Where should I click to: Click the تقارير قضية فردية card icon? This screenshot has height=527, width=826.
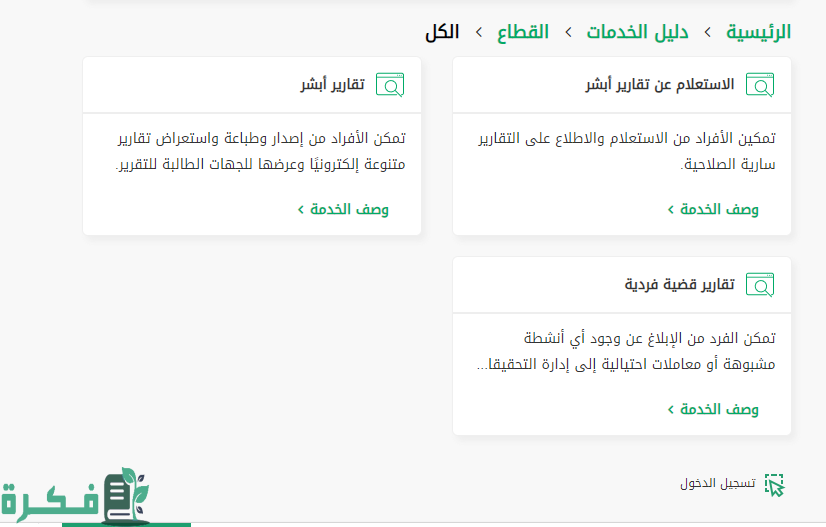tap(760, 285)
